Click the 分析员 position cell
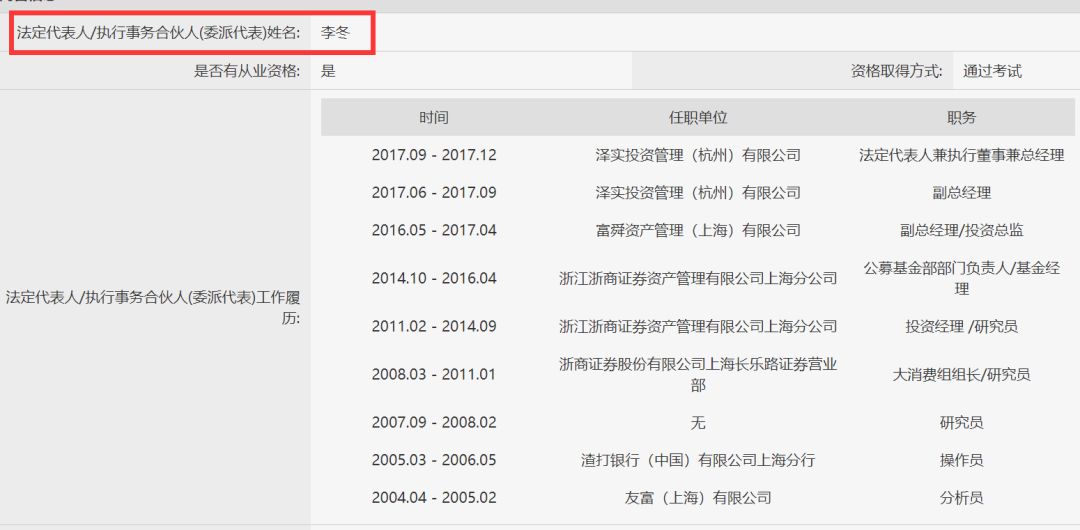 point(962,497)
